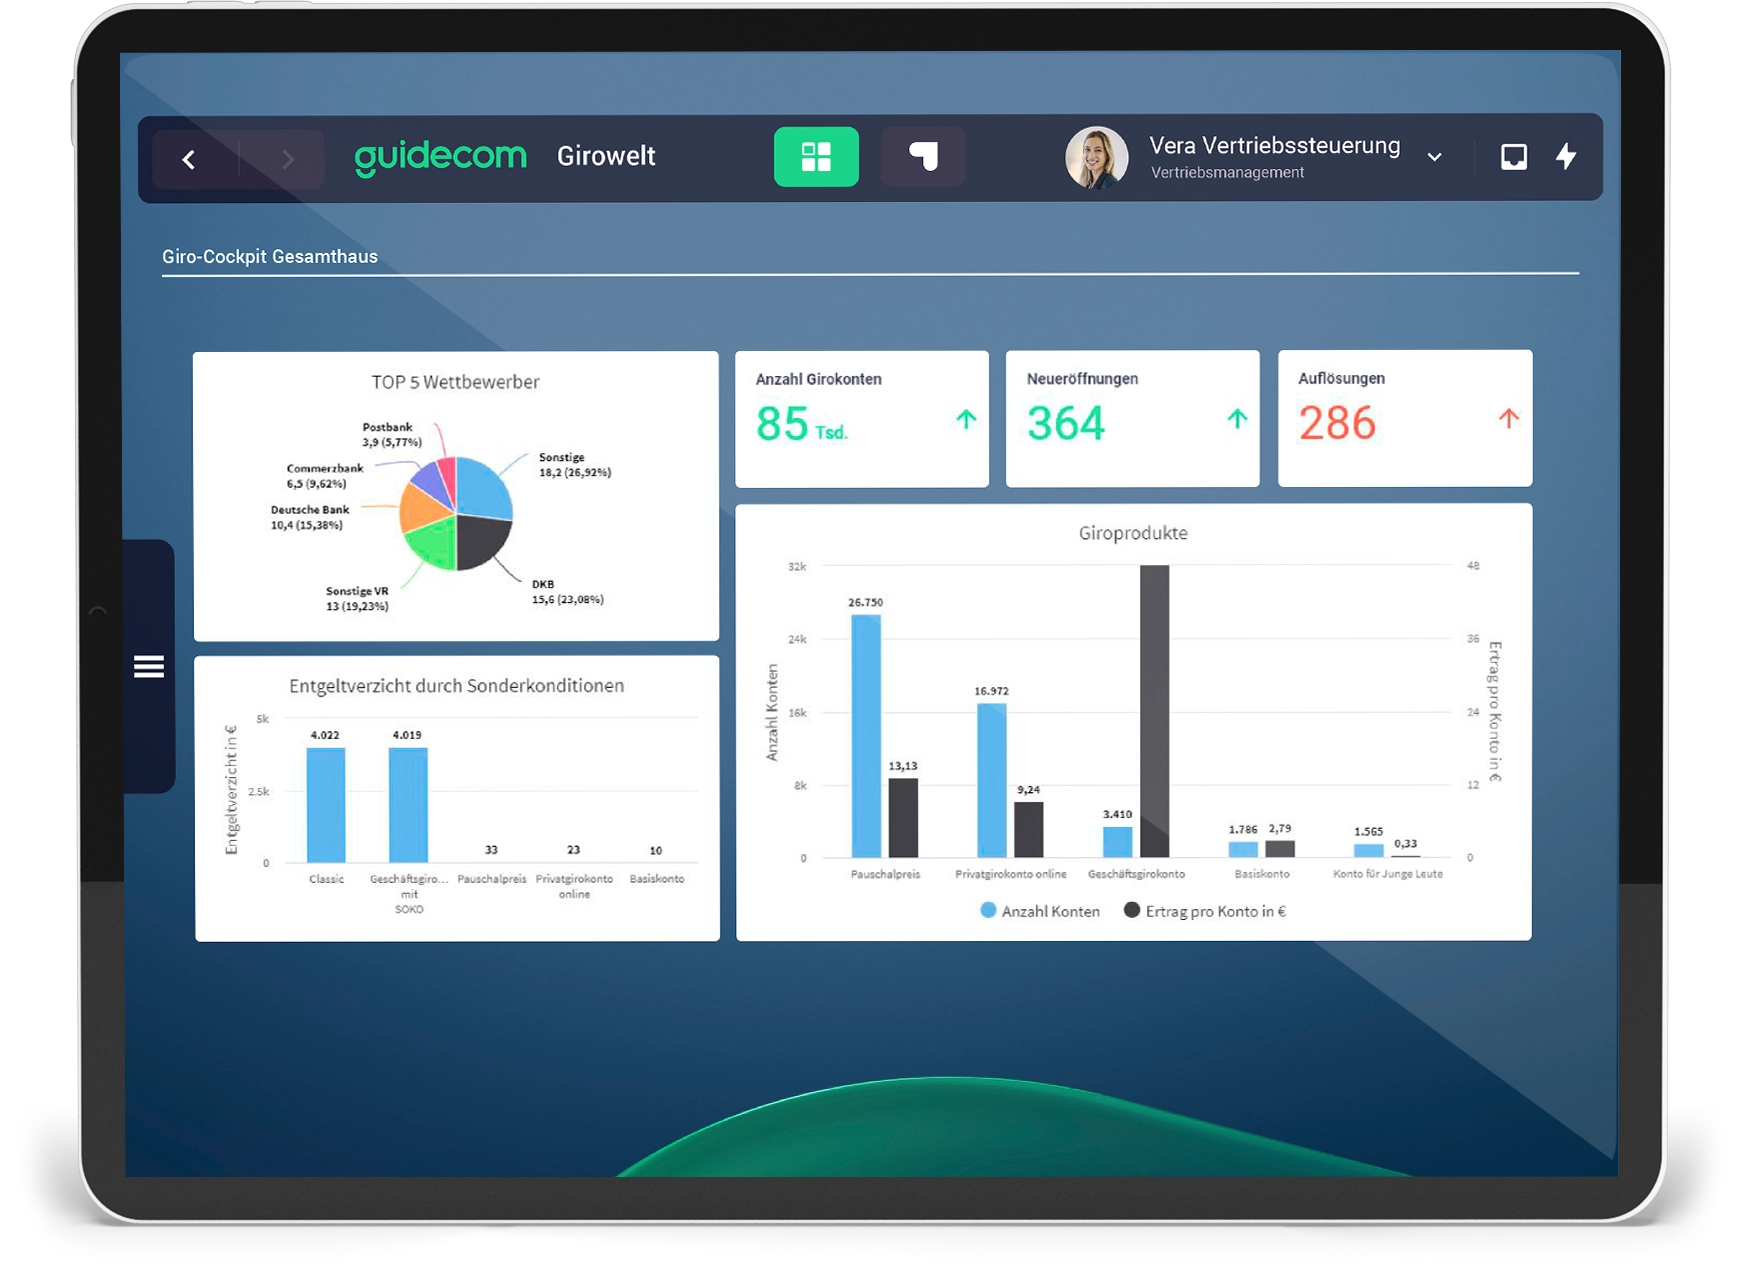Click the guidecom logo
This screenshot has width=1746, height=1264.
pyautogui.click(x=440, y=157)
